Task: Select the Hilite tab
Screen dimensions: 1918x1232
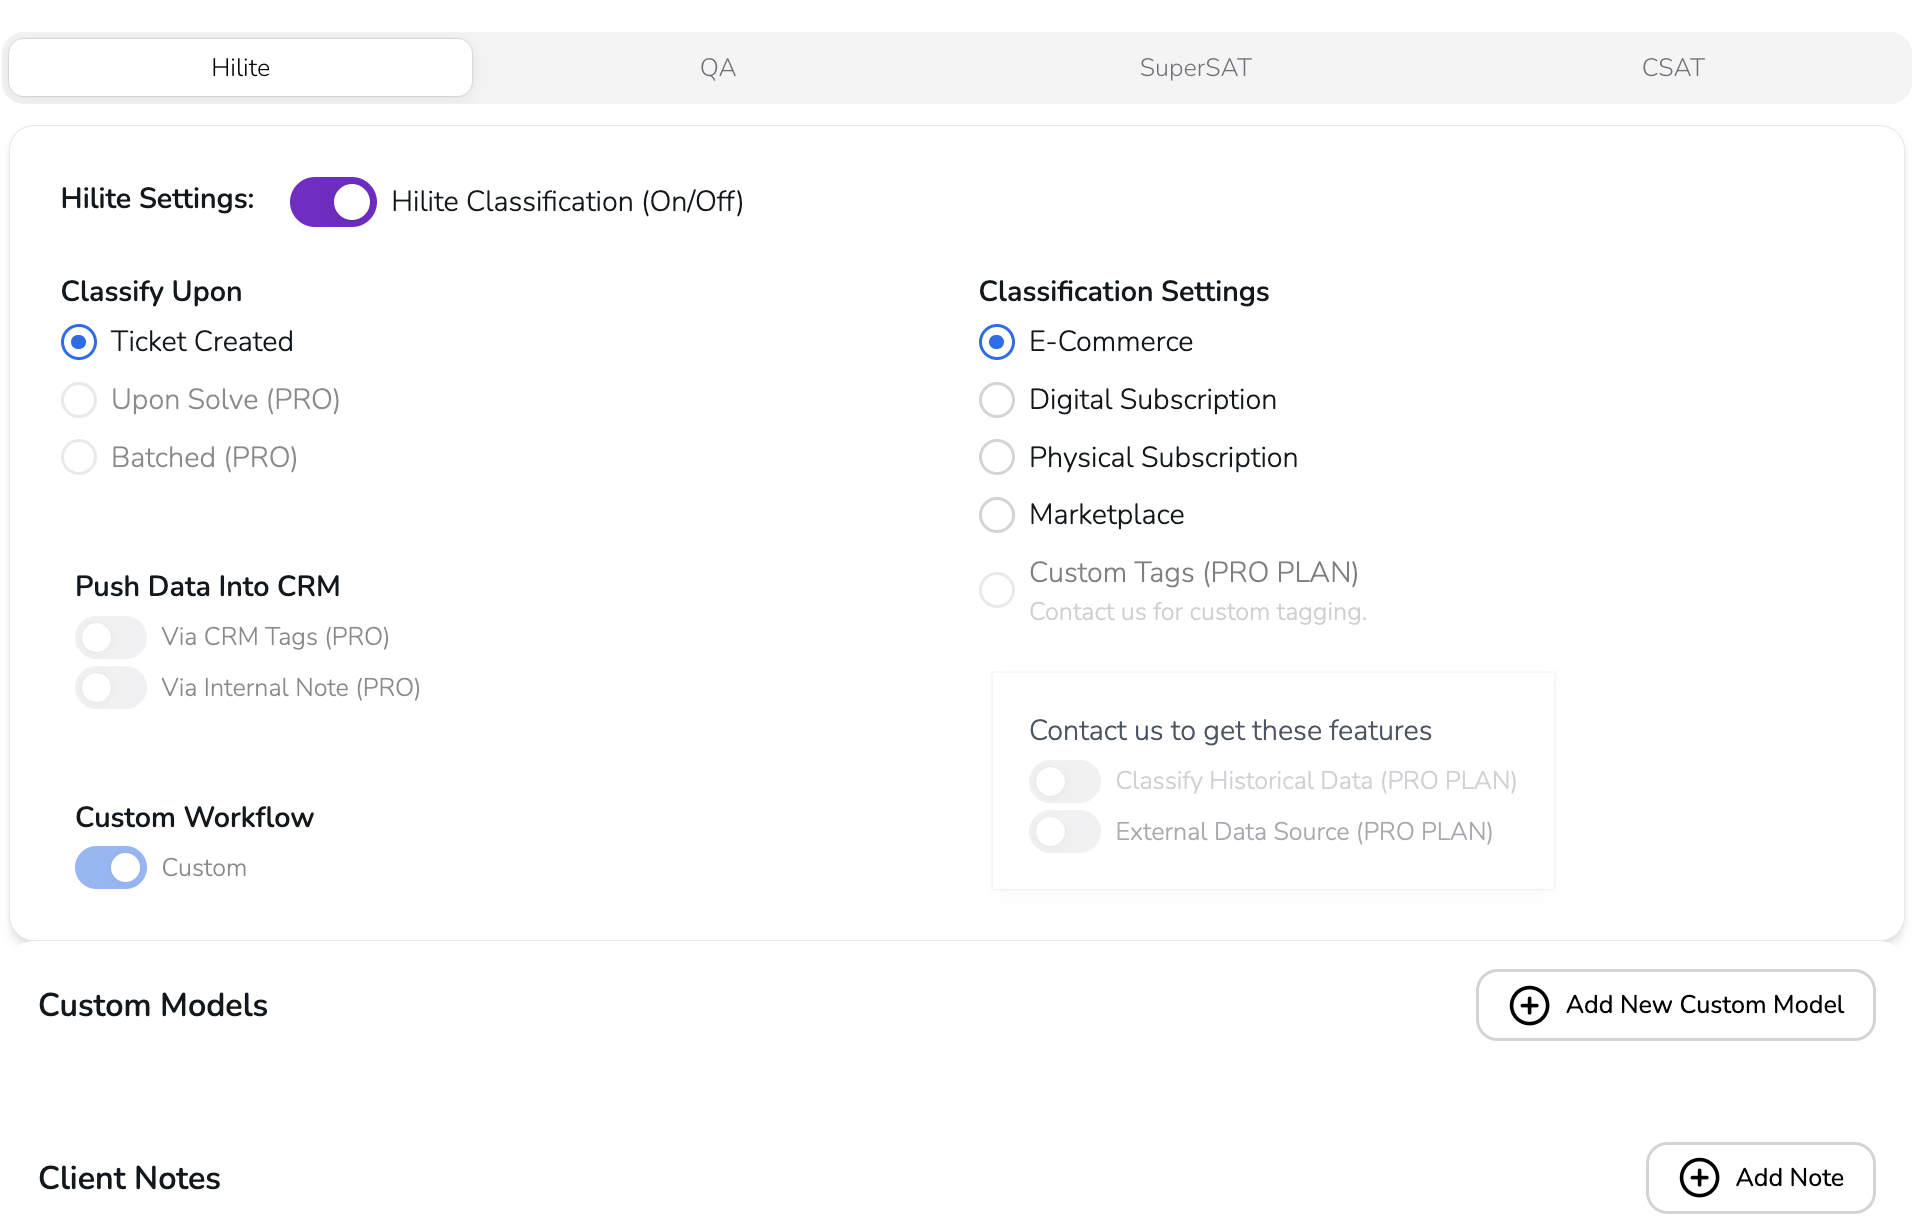Action: [x=240, y=68]
